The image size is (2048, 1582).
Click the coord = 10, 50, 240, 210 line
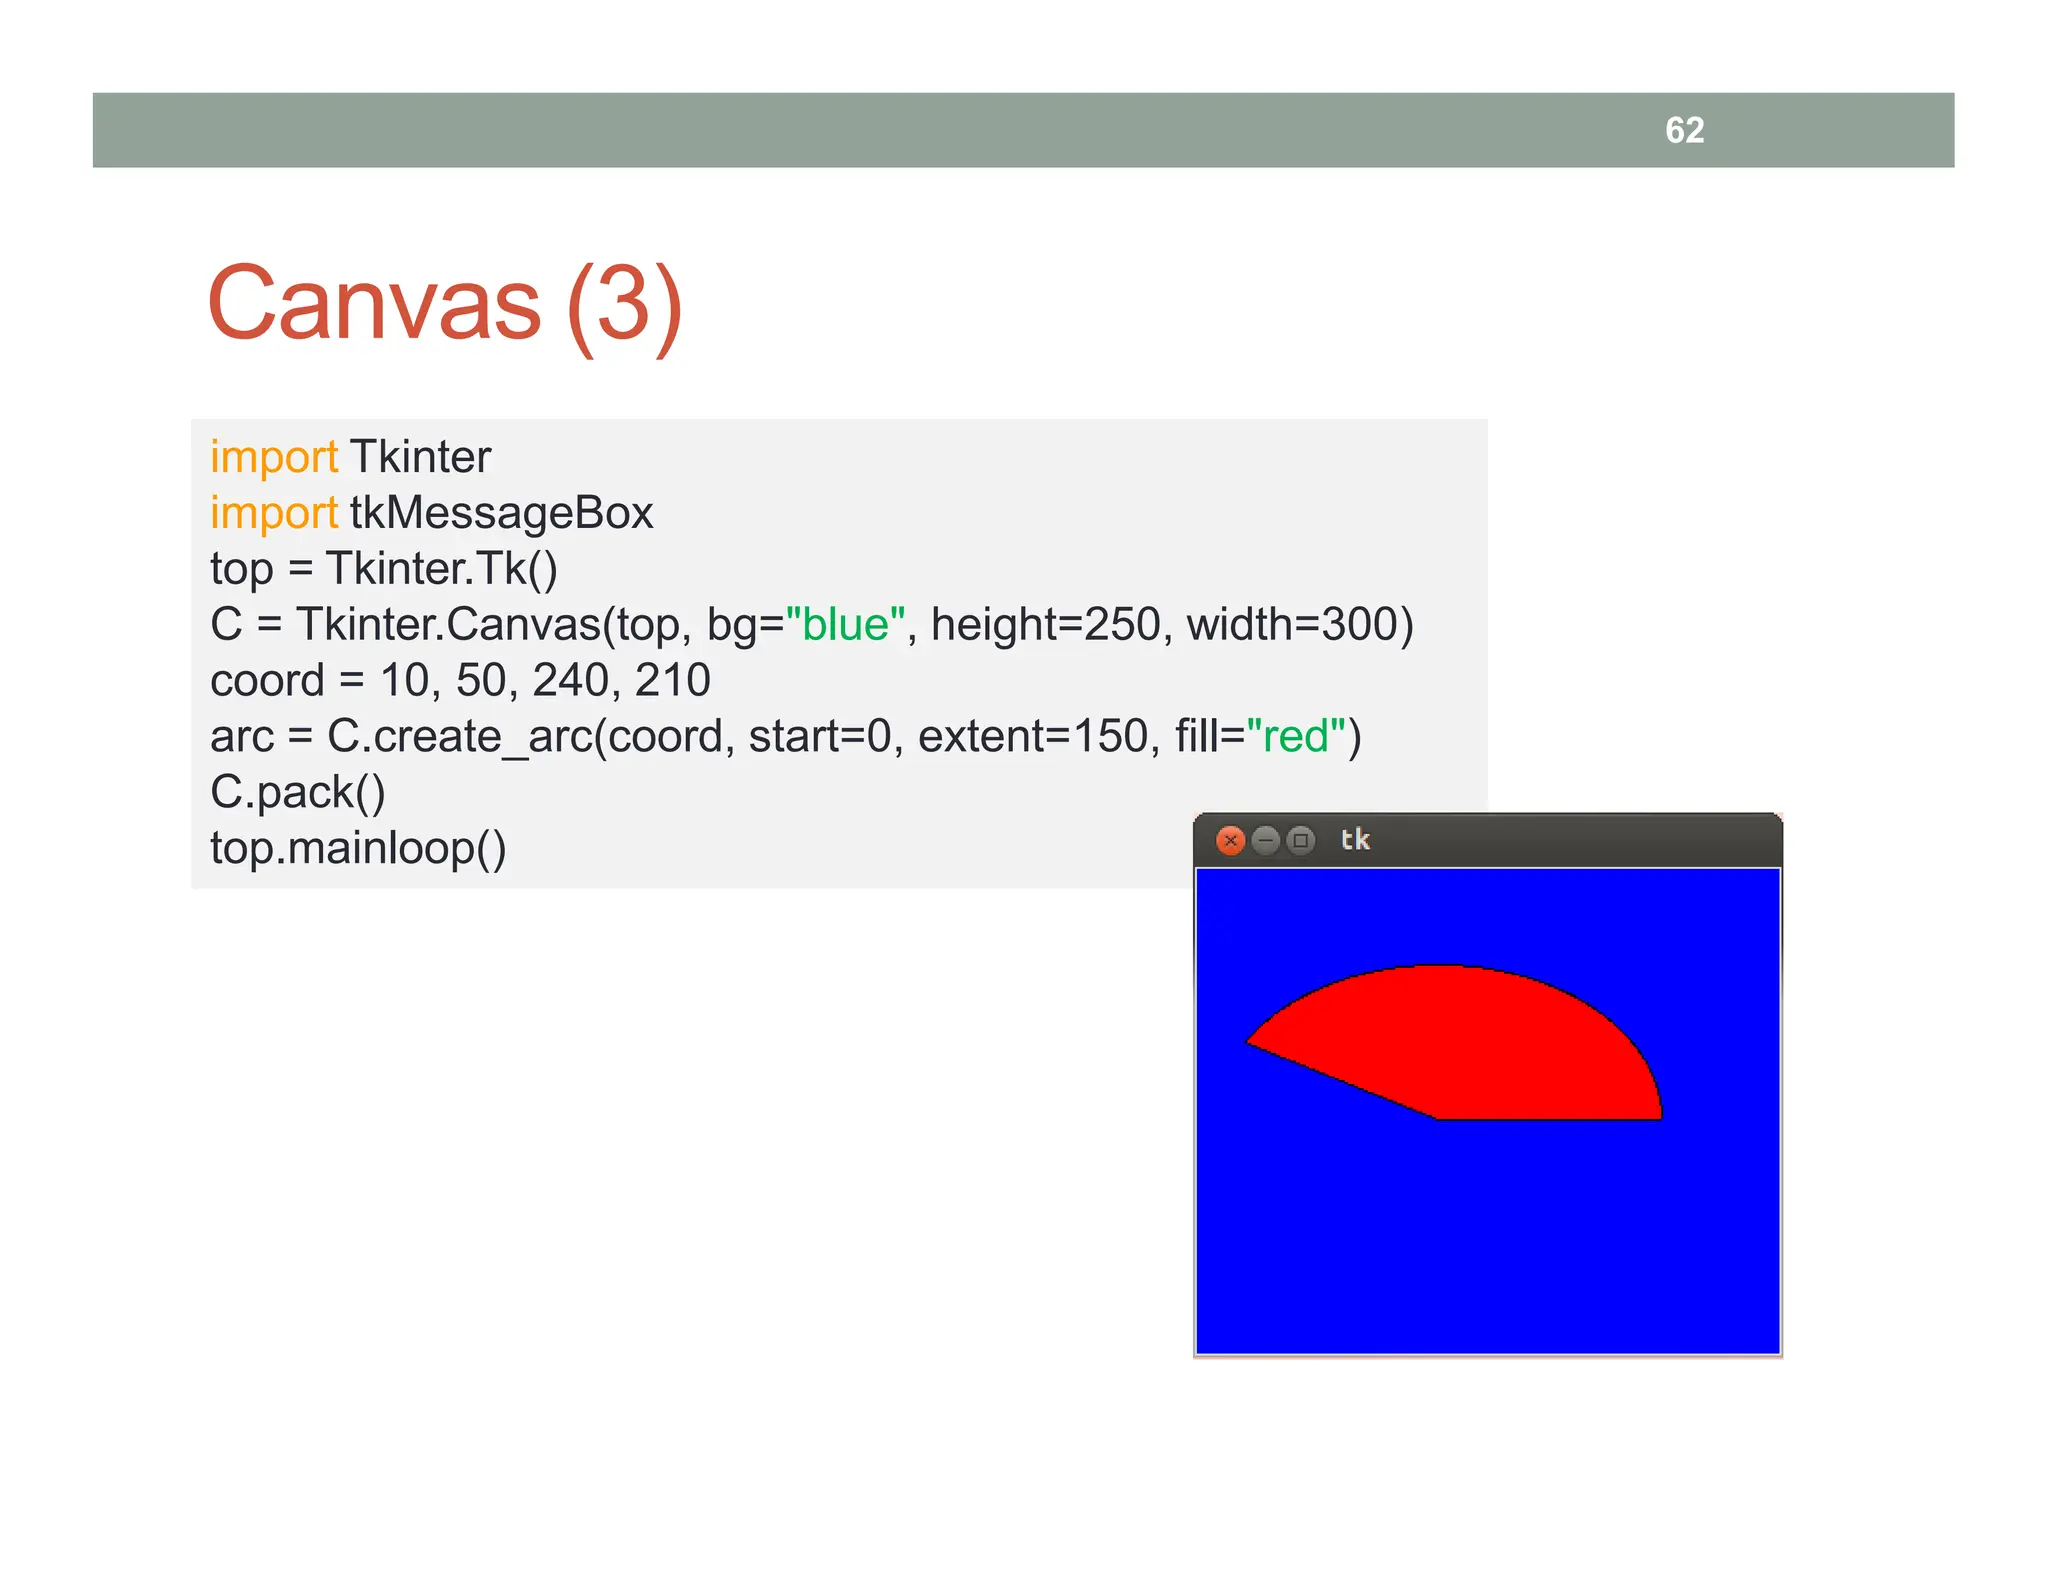coord(460,681)
